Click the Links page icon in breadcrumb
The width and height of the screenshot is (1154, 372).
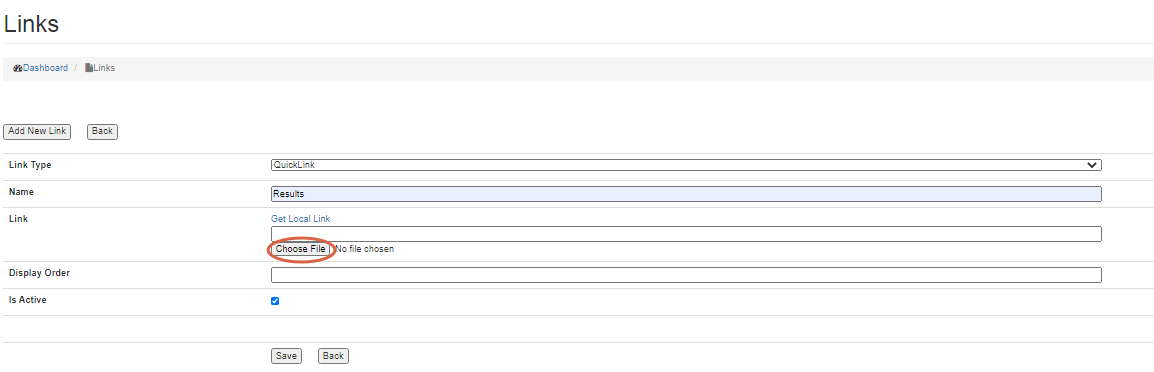(89, 68)
